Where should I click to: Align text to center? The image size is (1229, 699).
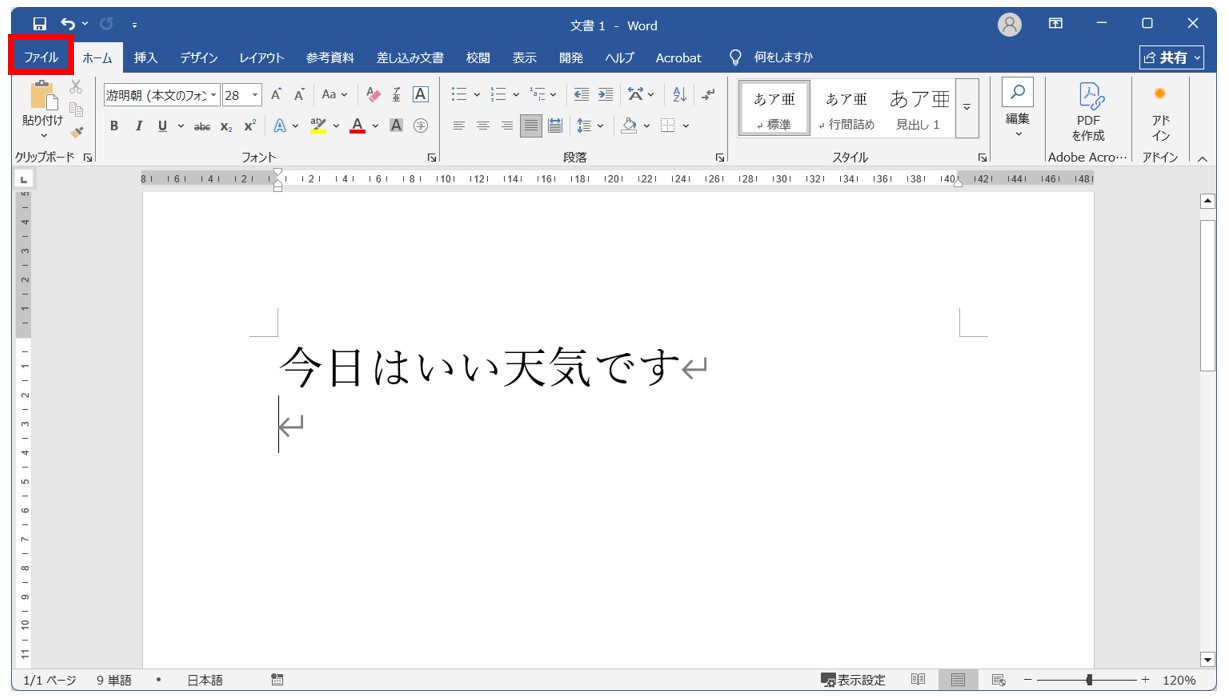click(483, 126)
